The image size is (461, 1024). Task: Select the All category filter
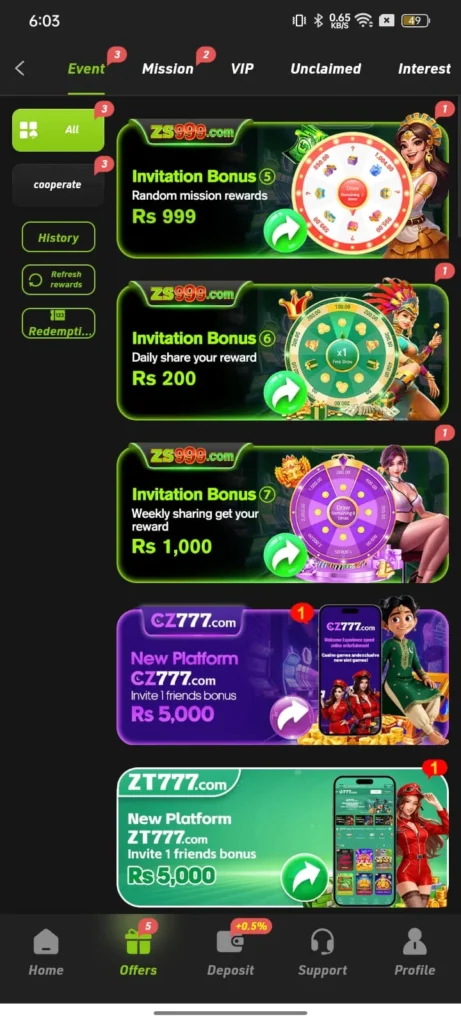coord(58,130)
